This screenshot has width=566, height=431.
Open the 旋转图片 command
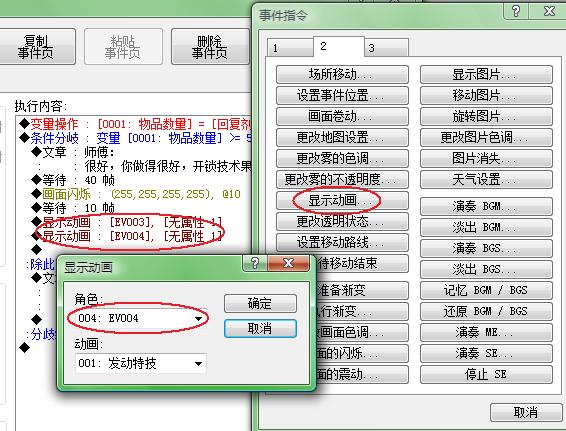coord(486,116)
